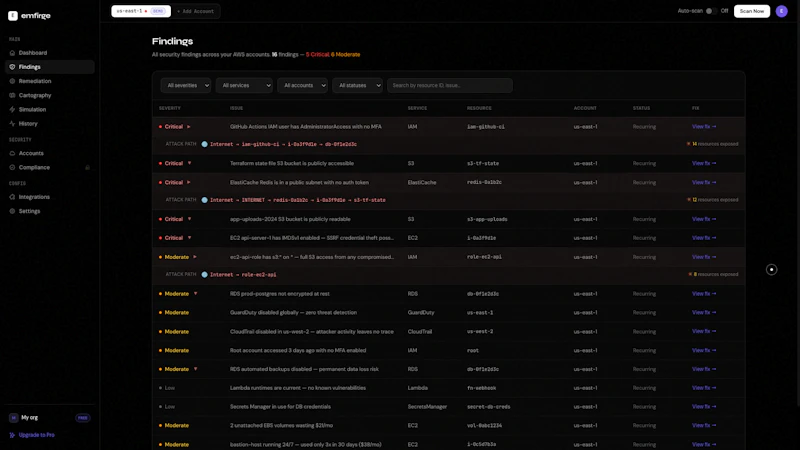Viewport: 800px width, 450px height.
Task: Click the My org avatar icon
Action: coord(14,417)
